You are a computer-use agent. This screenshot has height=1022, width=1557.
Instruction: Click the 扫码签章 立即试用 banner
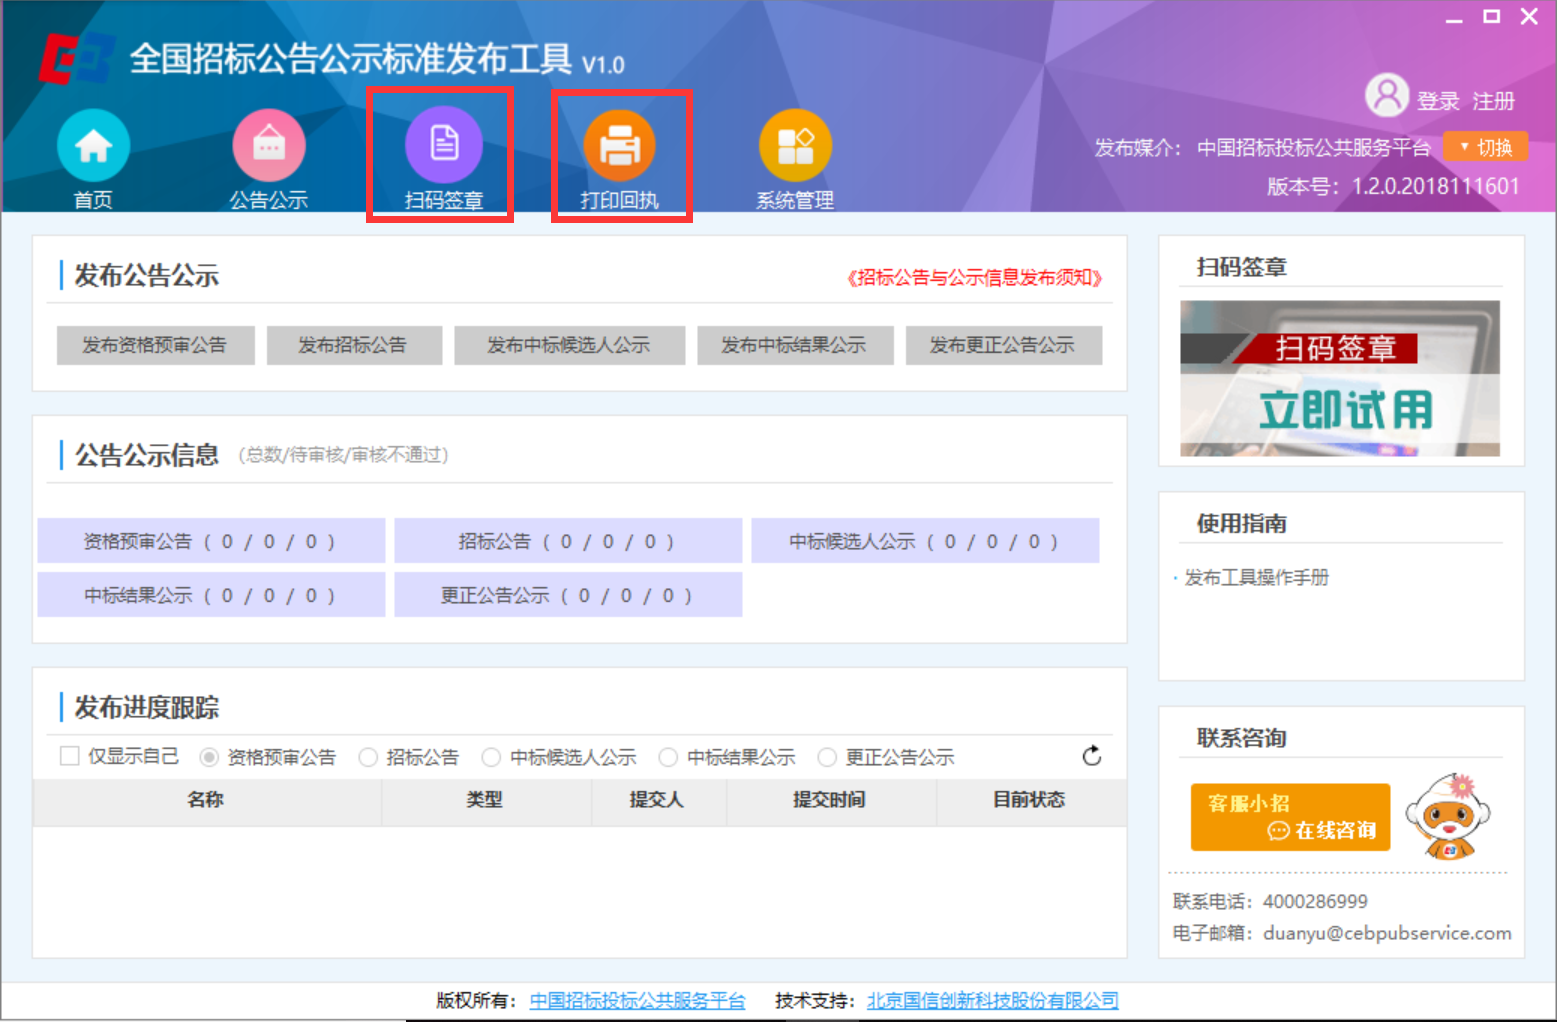1341,379
